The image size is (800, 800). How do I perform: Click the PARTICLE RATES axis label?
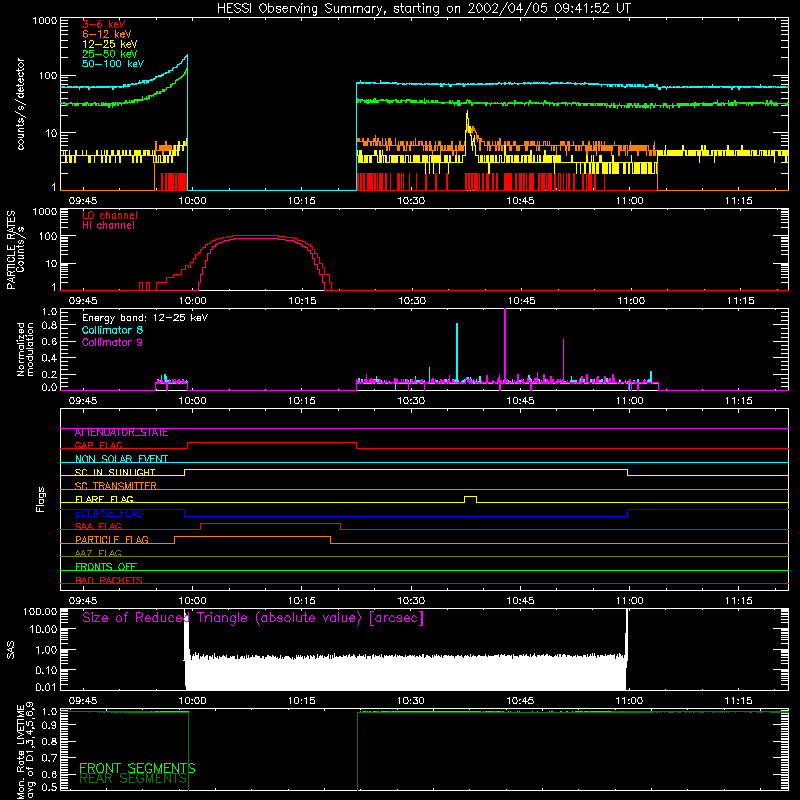pos(11,250)
